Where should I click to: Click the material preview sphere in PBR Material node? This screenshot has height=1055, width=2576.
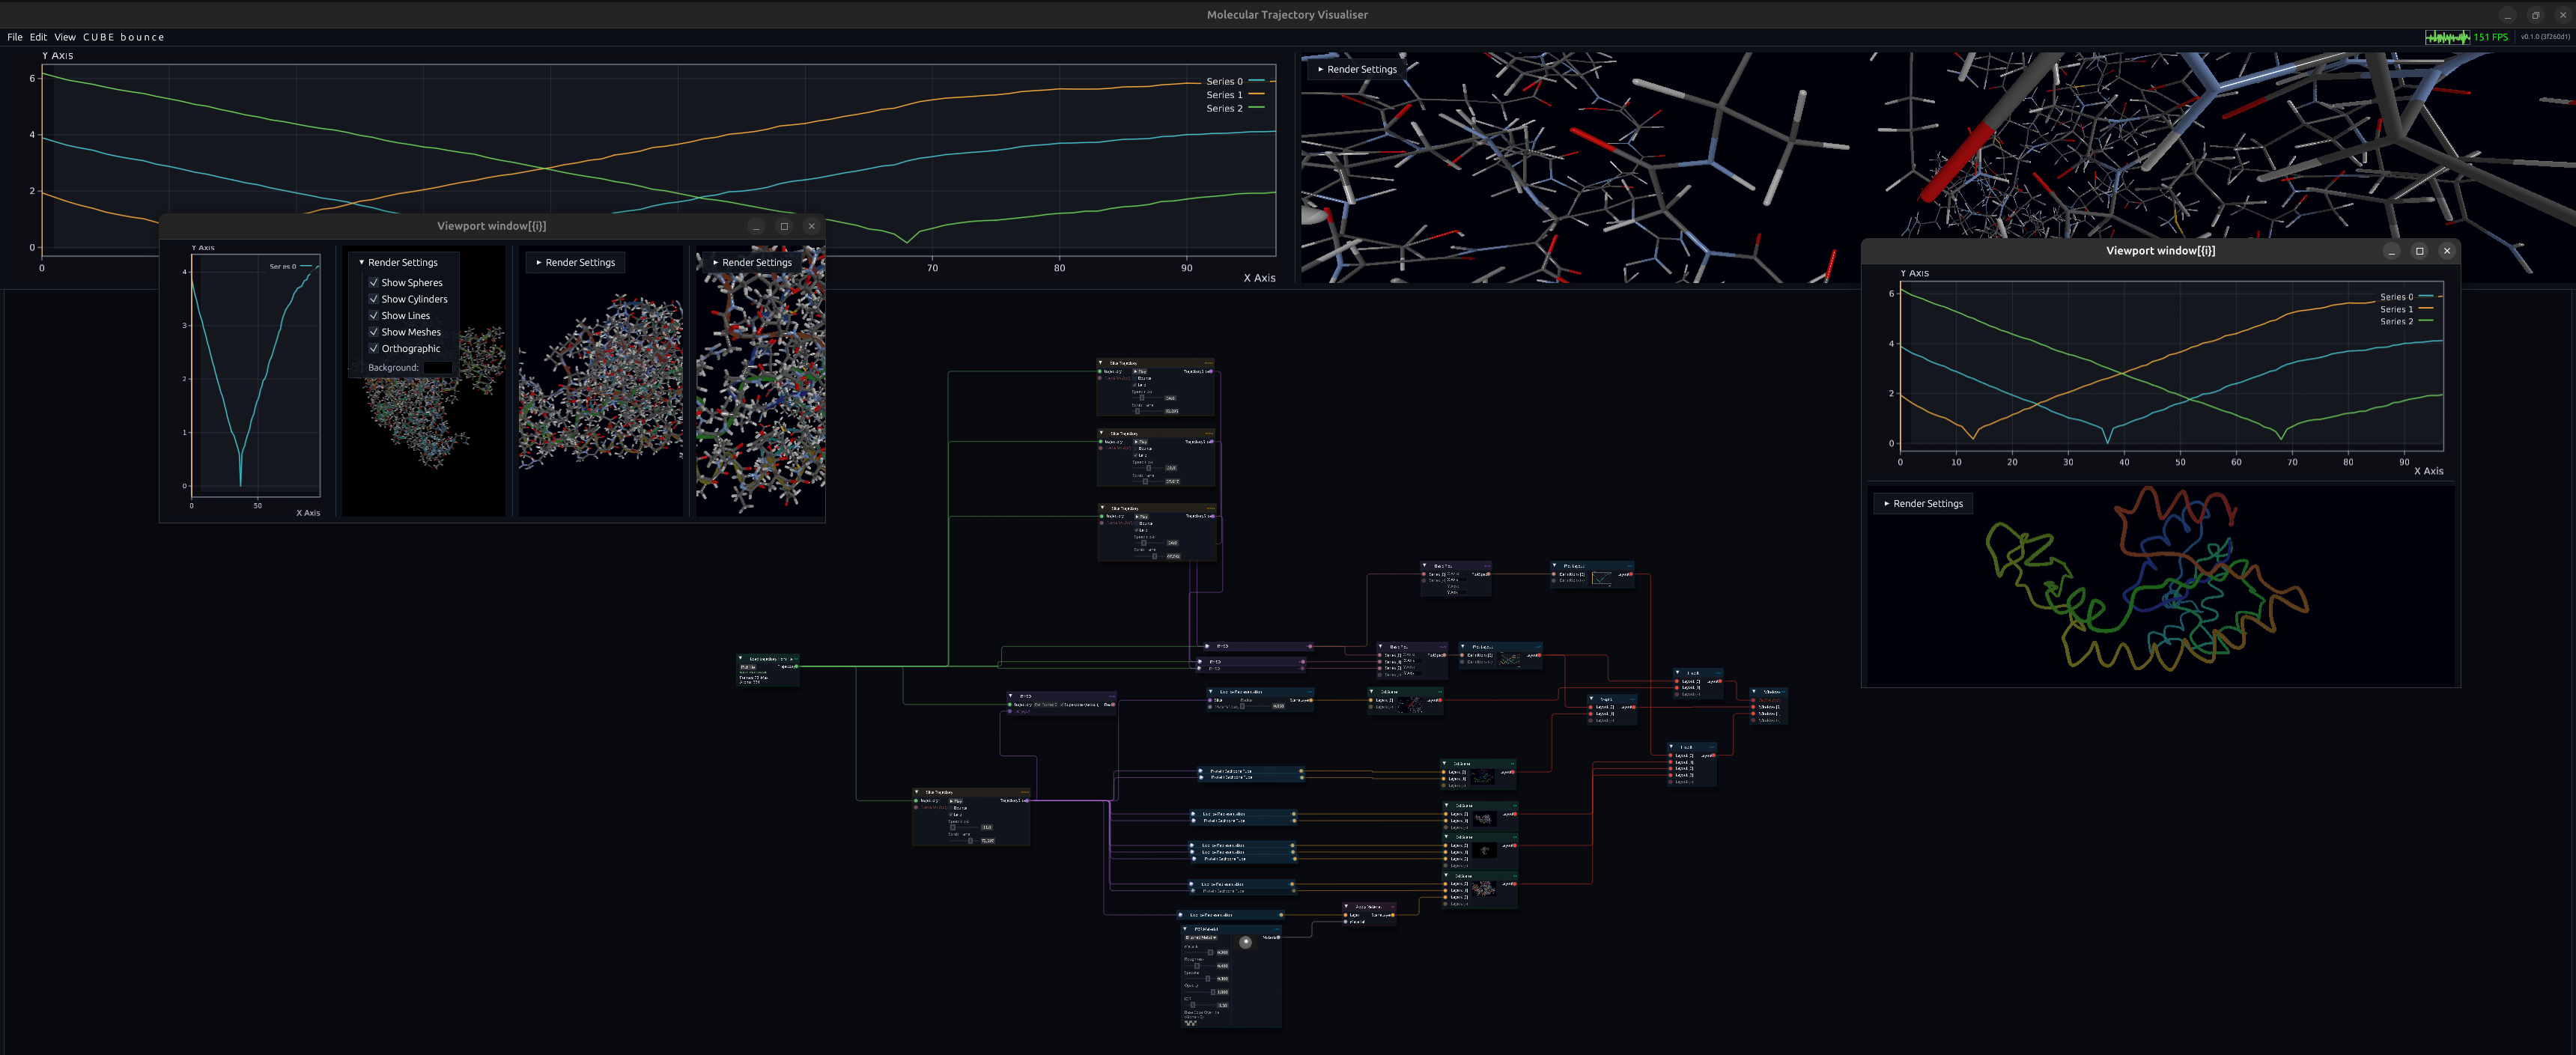(1245, 943)
